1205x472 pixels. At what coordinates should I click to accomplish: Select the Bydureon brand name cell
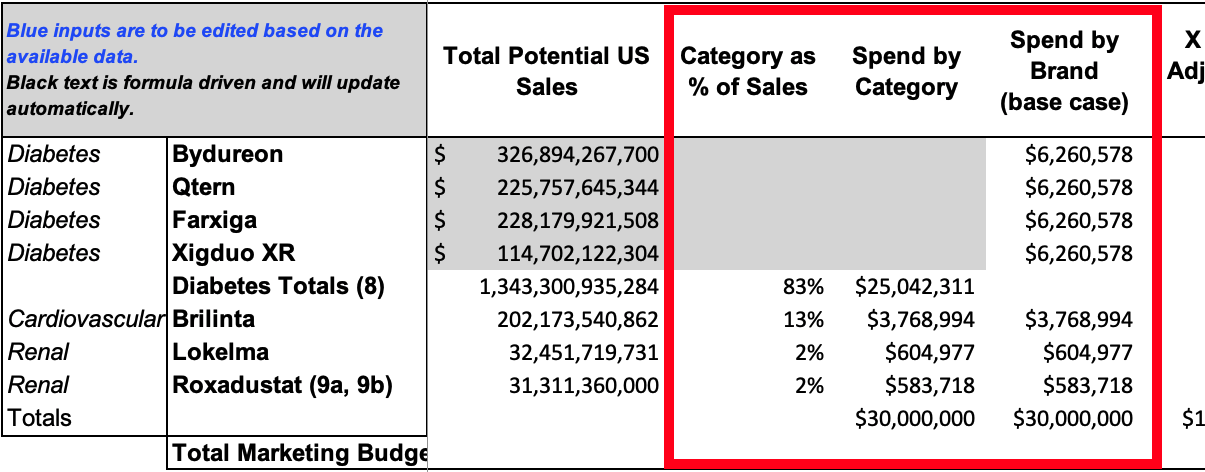296,154
